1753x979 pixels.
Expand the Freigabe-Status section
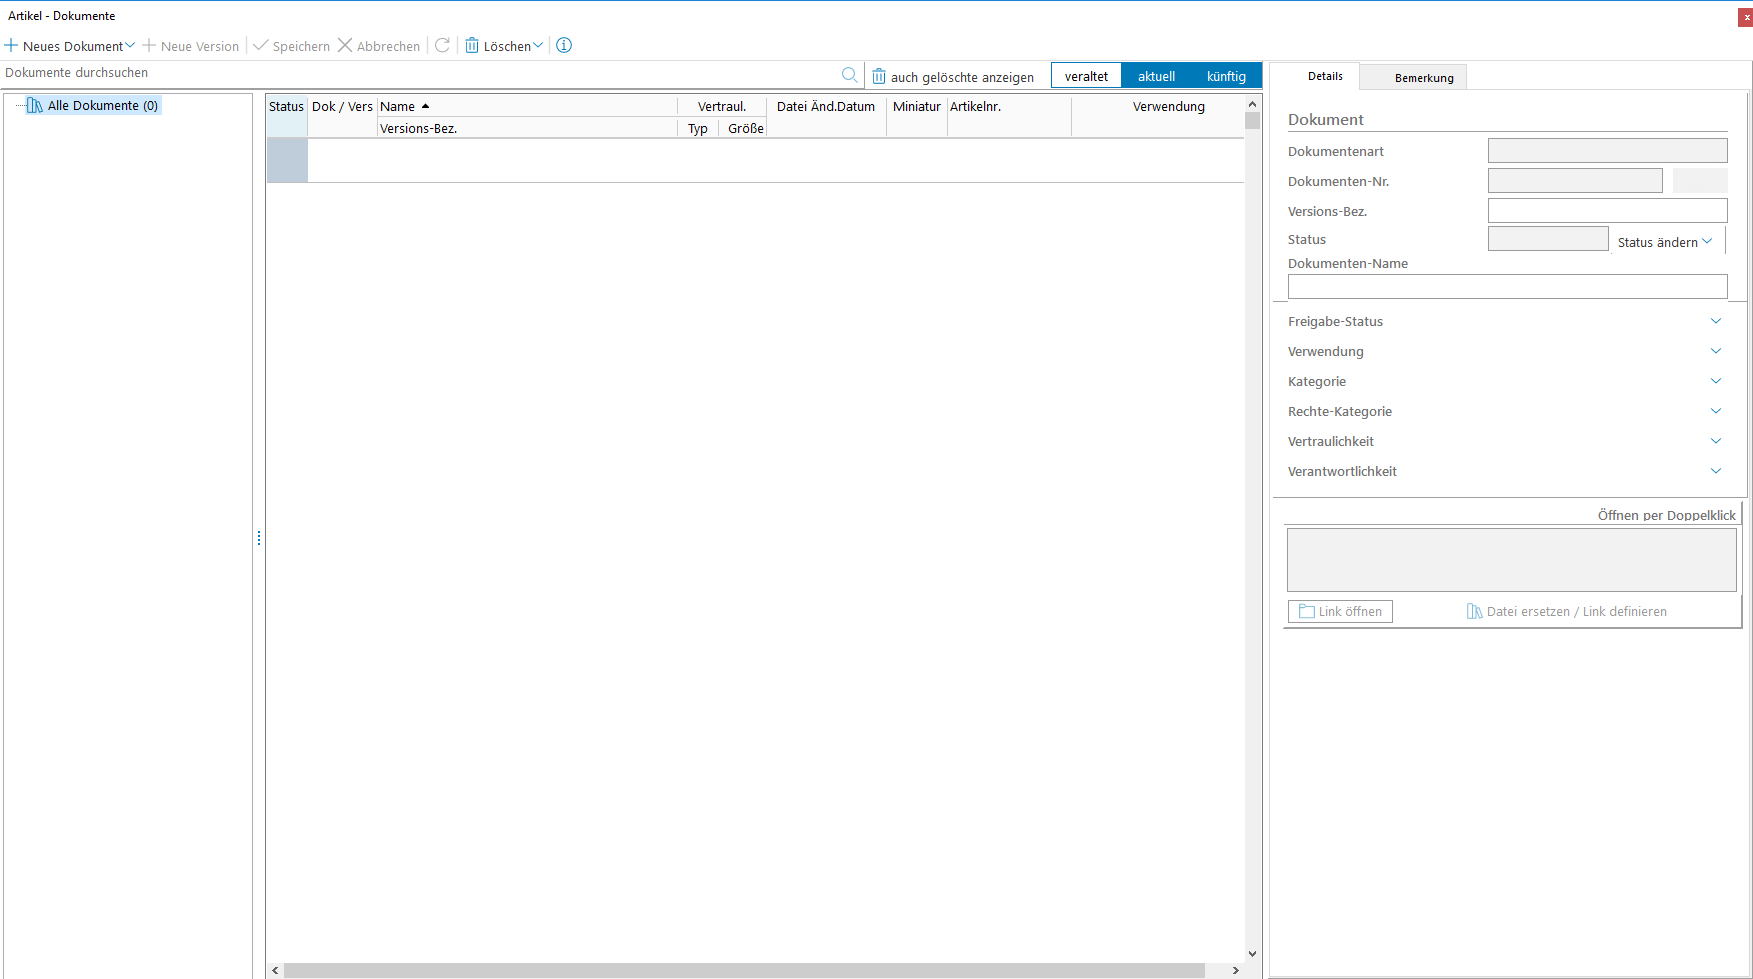click(x=1716, y=321)
